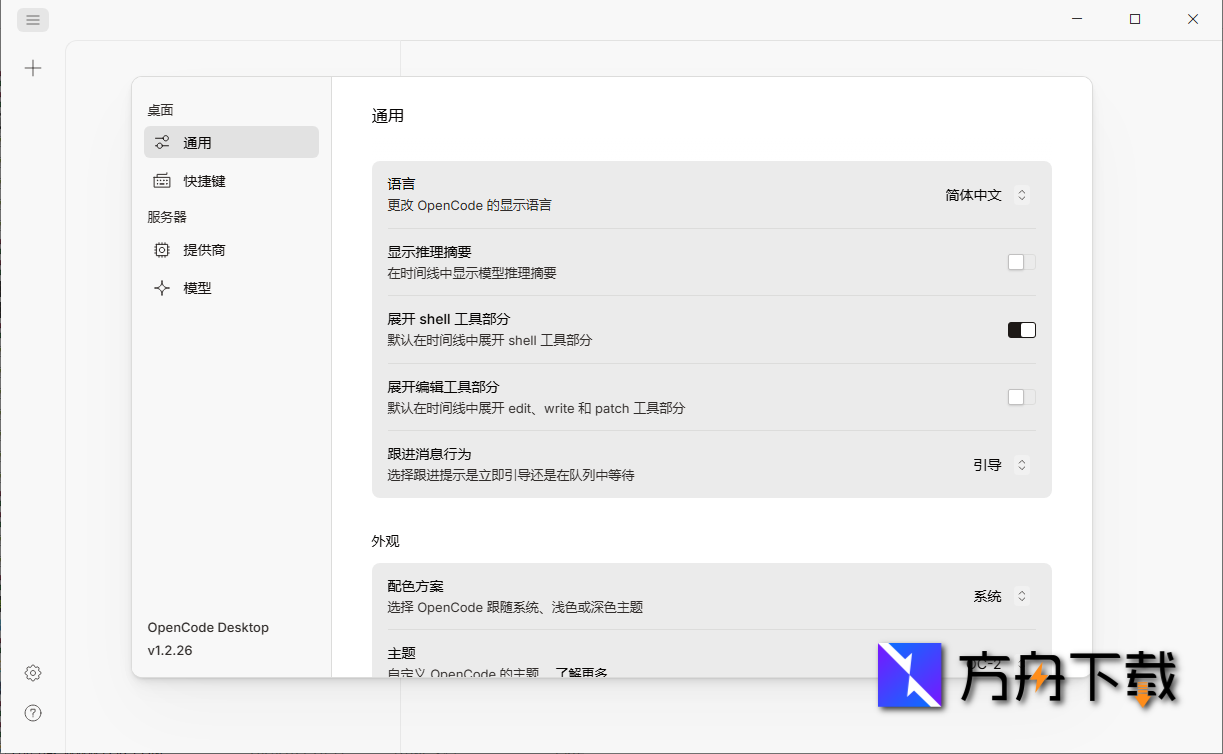Click the help question mark icon

click(x=32, y=713)
